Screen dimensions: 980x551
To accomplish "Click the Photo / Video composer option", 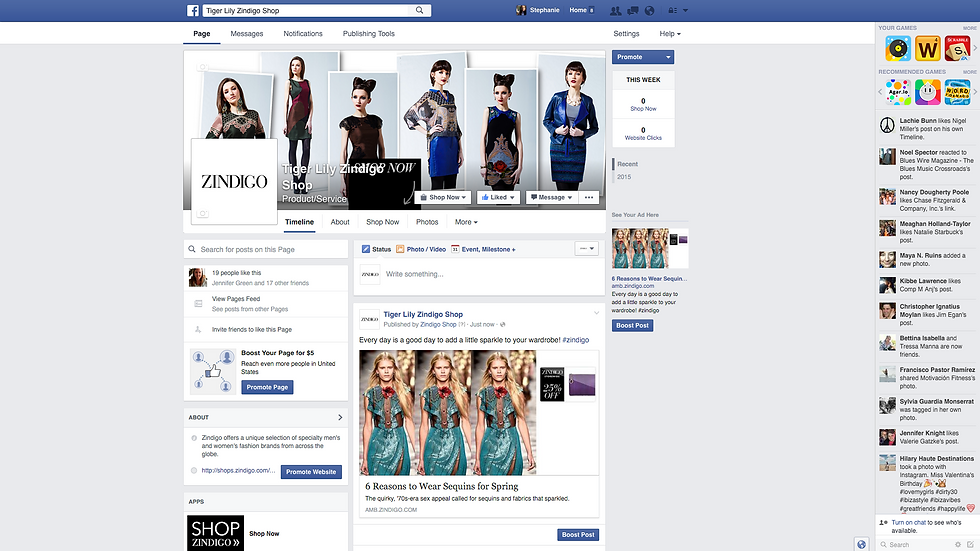I will pos(421,249).
